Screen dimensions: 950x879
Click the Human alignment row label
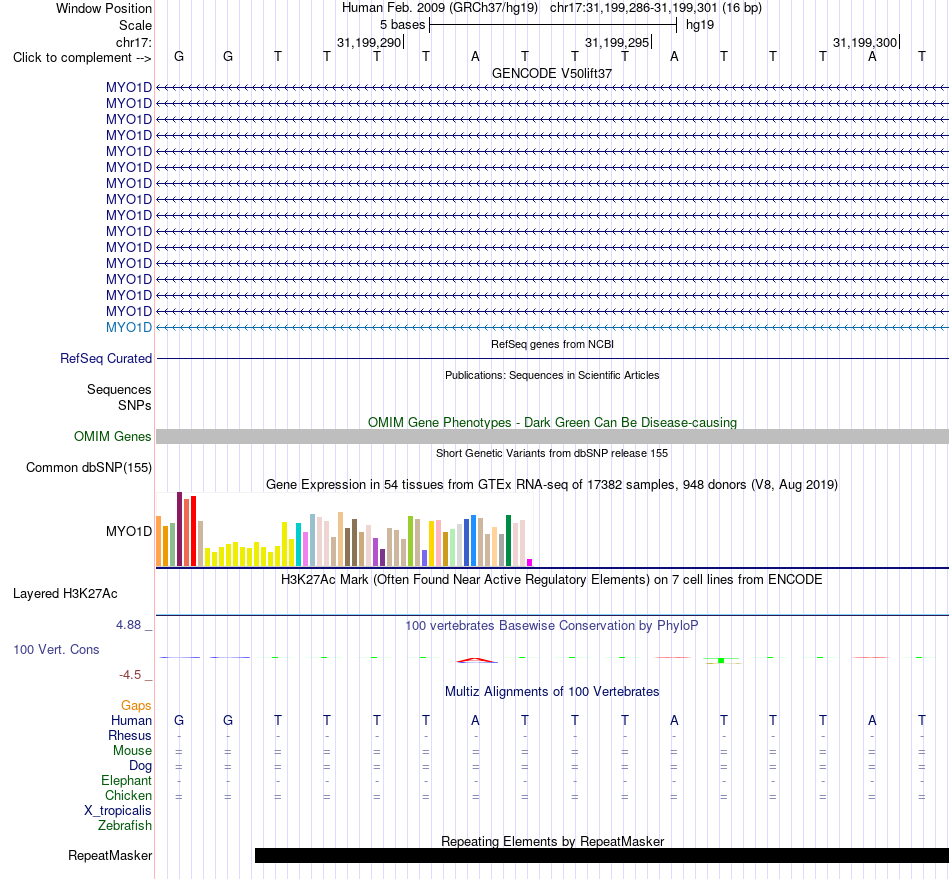[131, 720]
